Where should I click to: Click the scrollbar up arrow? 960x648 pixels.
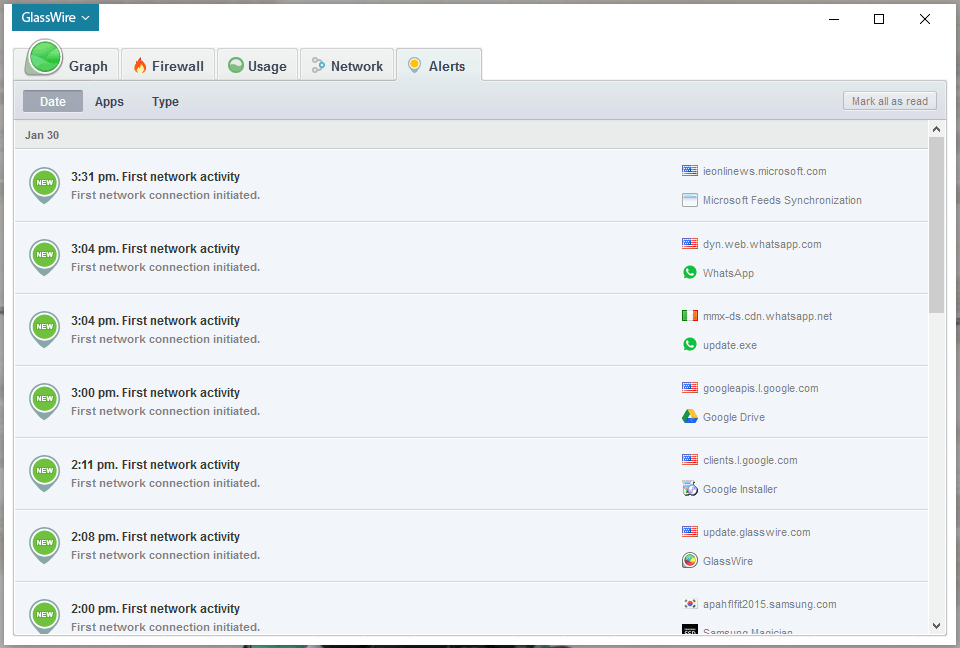[x=936, y=129]
